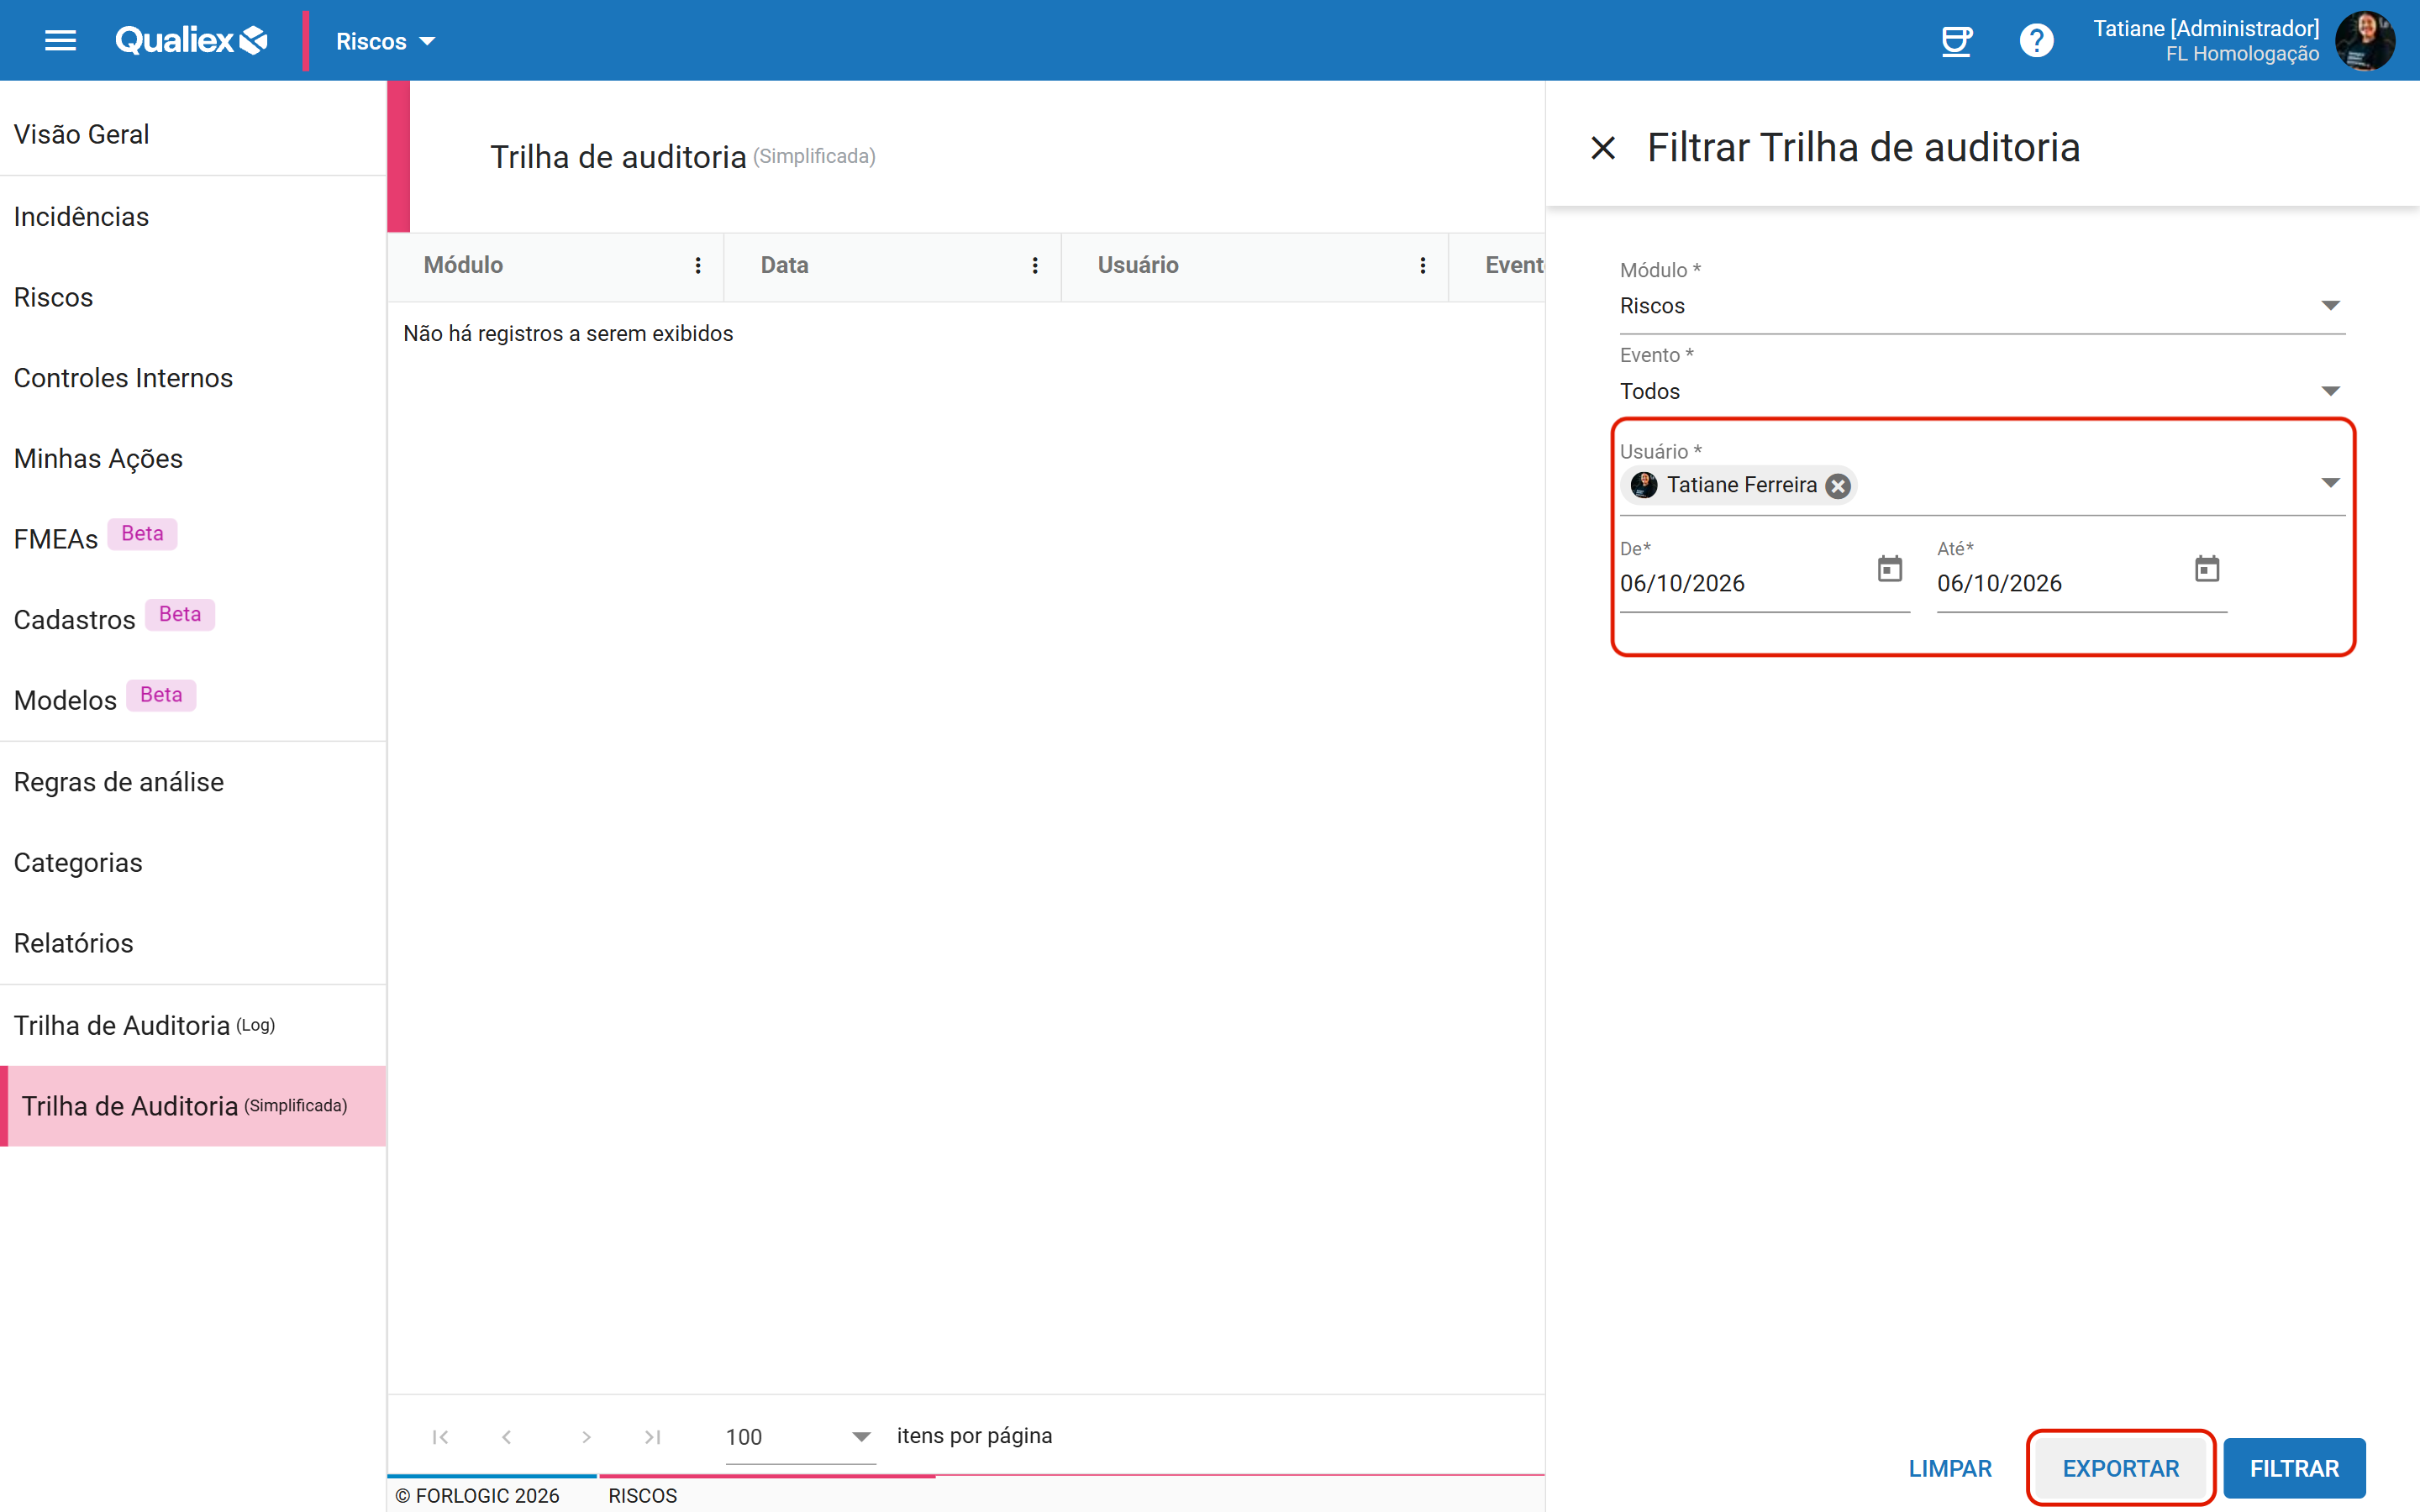Open the Módulo dropdown in filter
The width and height of the screenshot is (2420, 1512).
1982,306
